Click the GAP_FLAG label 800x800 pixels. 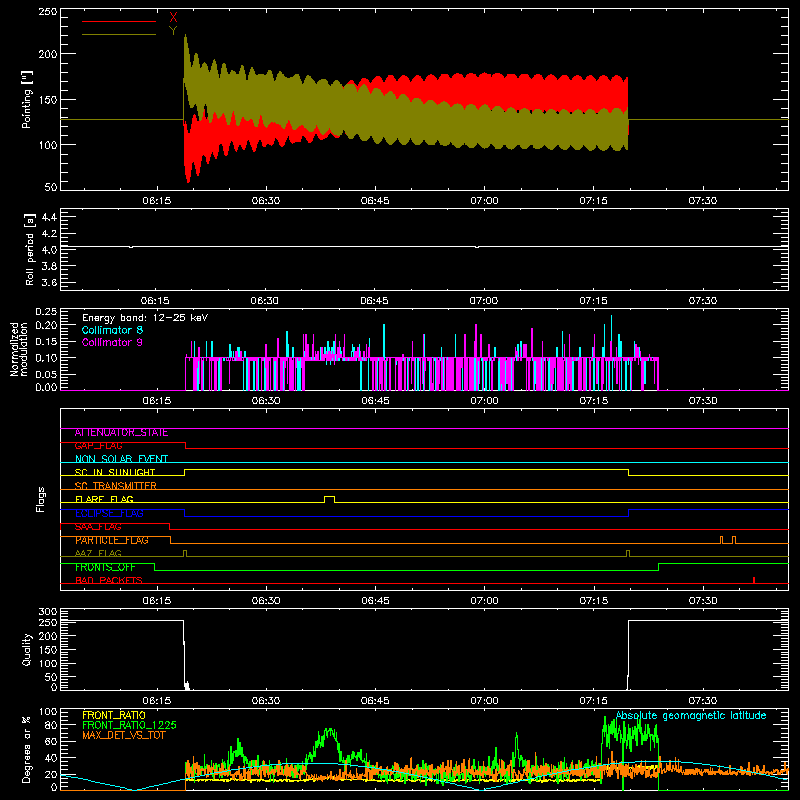click(x=98, y=446)
